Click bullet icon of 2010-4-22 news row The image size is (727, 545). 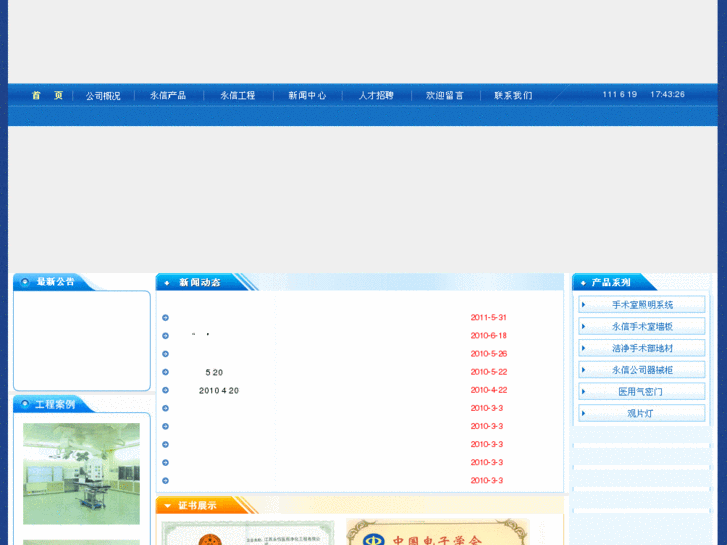point(166,390)
